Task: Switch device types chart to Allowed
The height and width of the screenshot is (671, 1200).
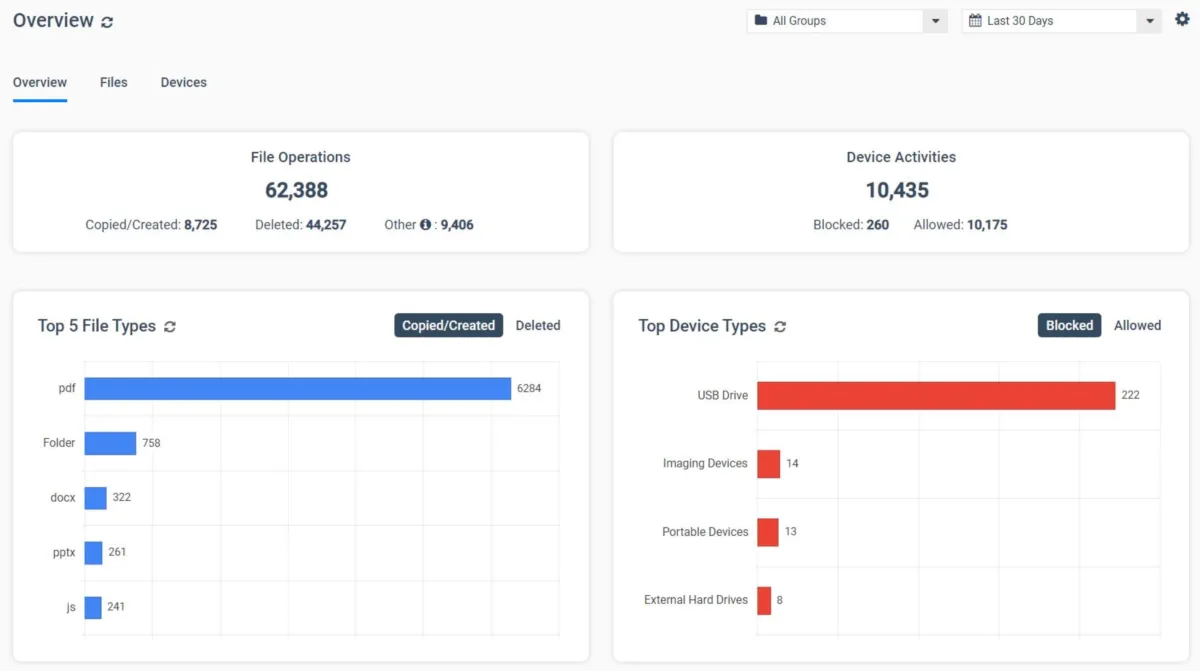Action: 1137,325
